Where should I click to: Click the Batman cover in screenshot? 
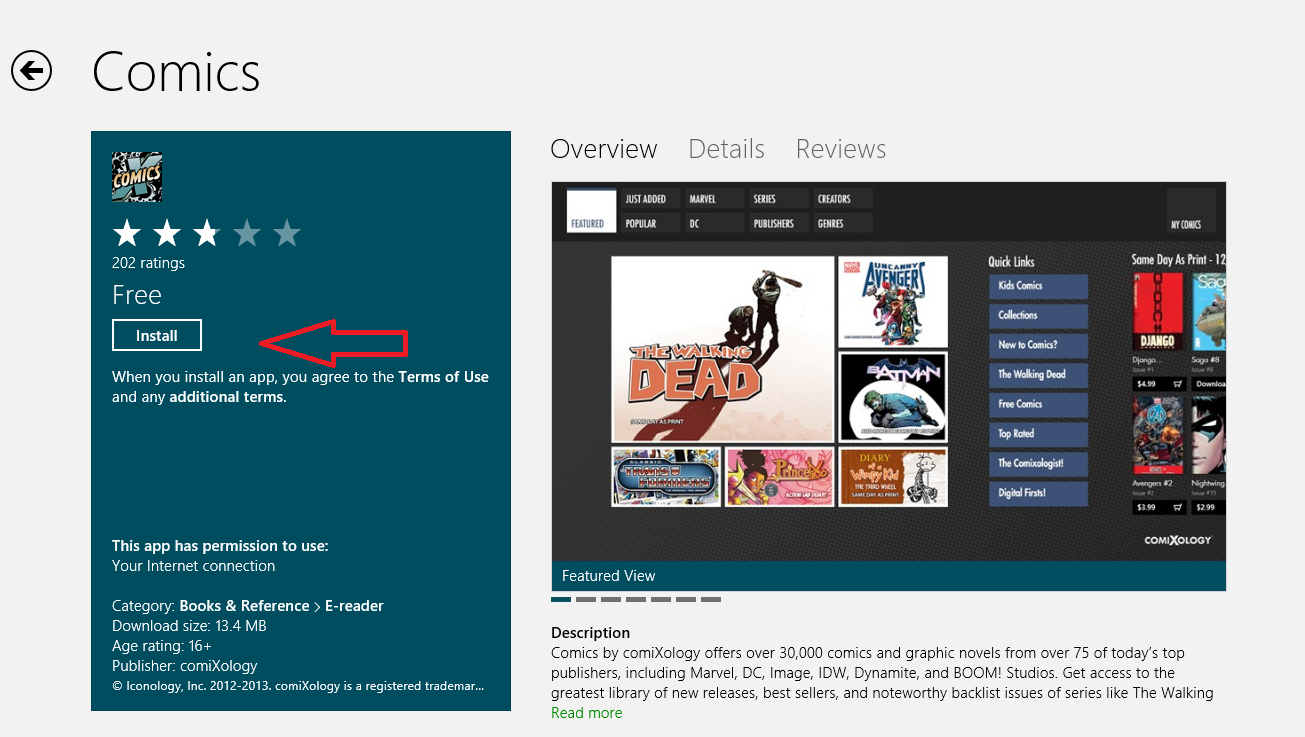tap(893, 397)
